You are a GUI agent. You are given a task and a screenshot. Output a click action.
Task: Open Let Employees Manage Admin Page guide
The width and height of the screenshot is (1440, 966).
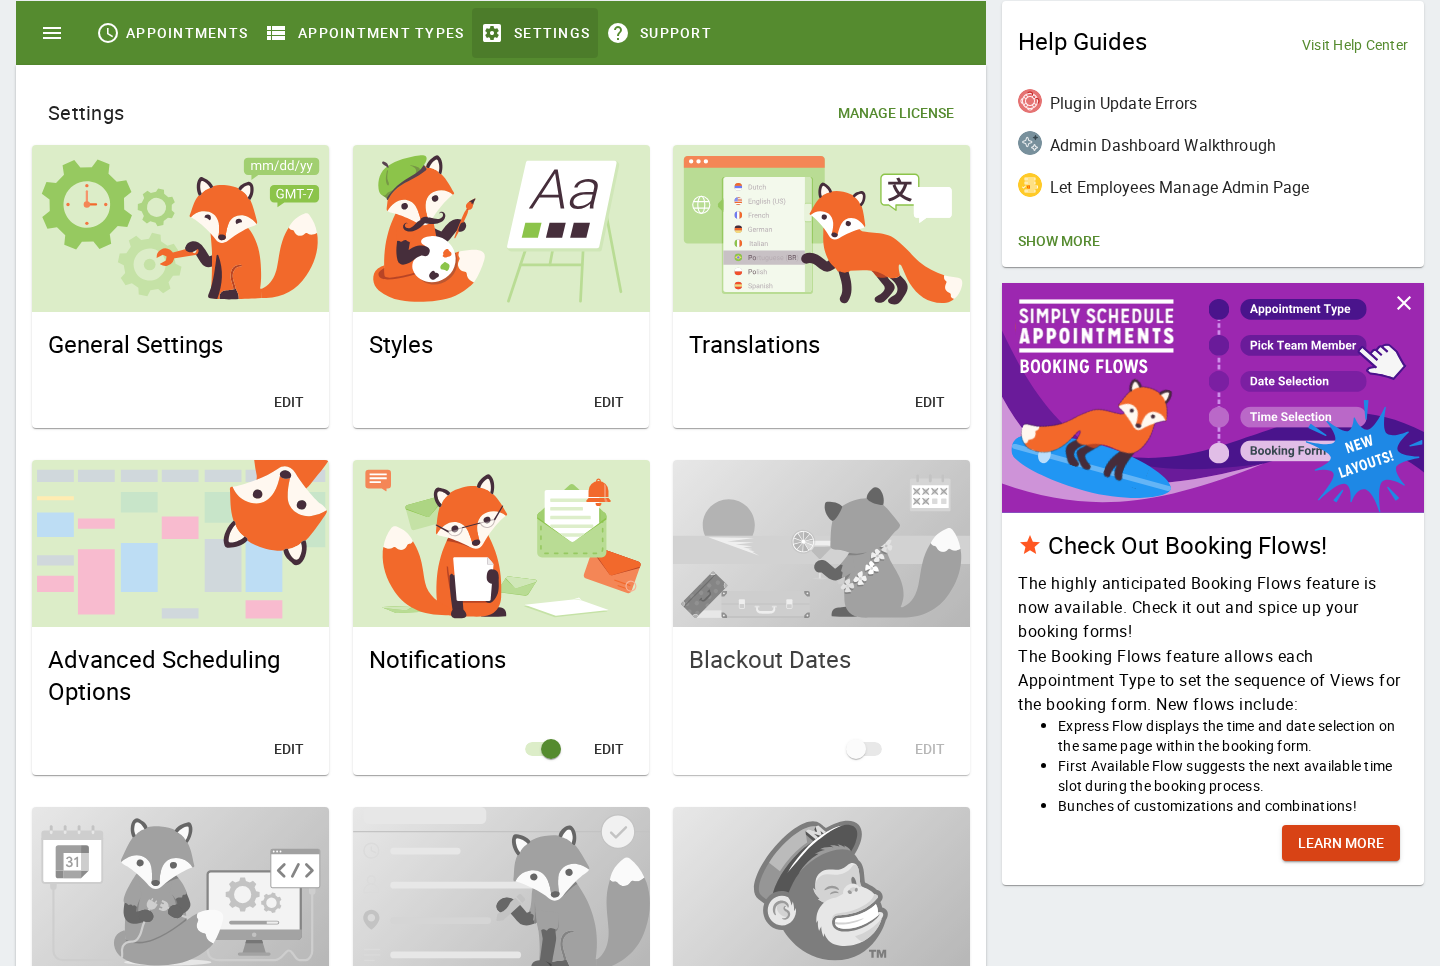(1180, 187)
